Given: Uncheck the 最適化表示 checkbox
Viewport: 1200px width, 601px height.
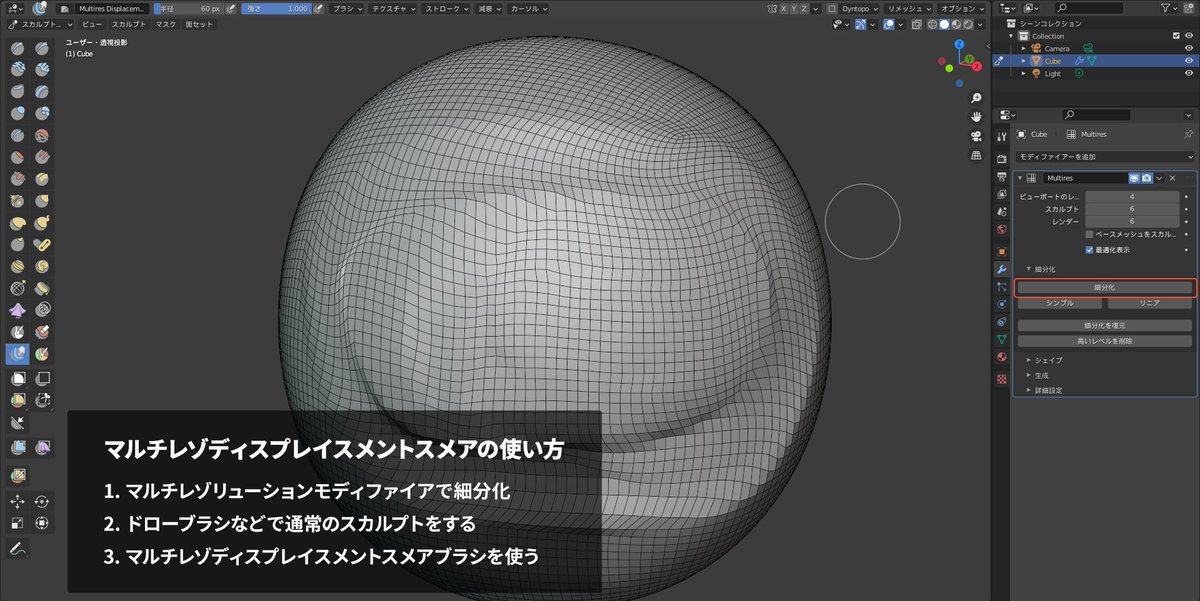Looking at the screenshot, I should point(1090,250).
